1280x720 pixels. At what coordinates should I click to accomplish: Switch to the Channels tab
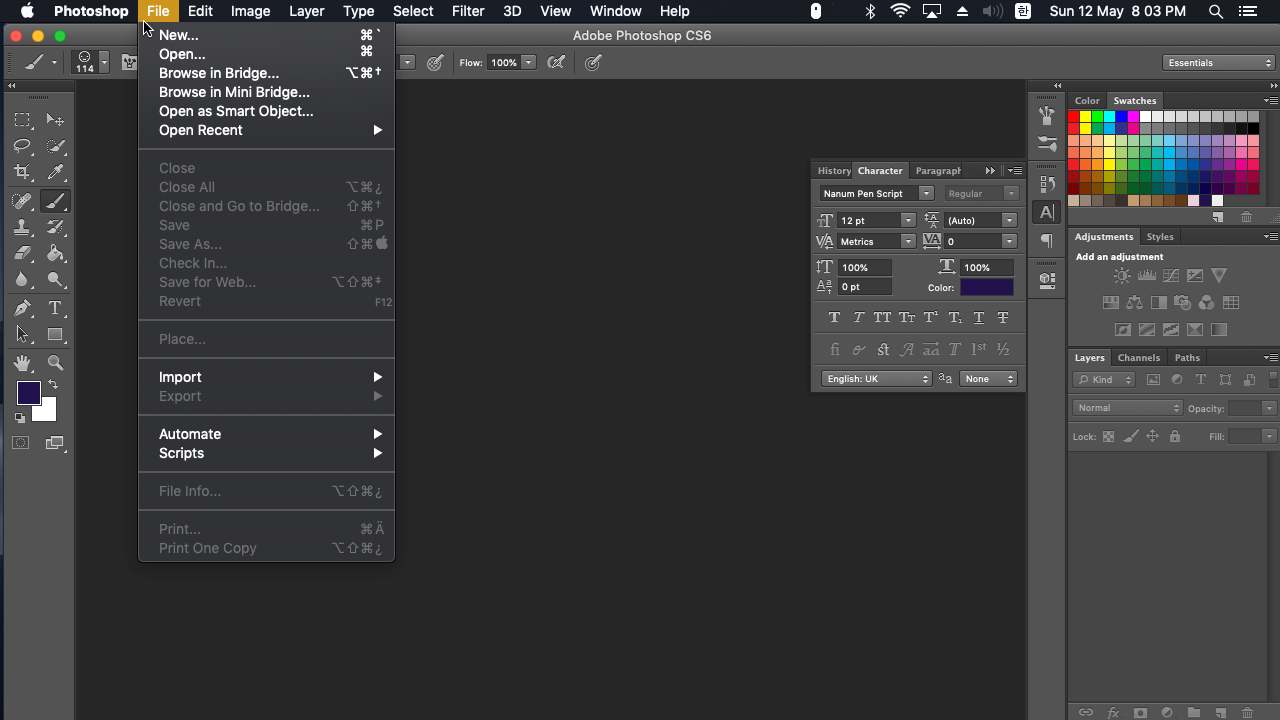pyautogui.click(x=1139, y=358)
